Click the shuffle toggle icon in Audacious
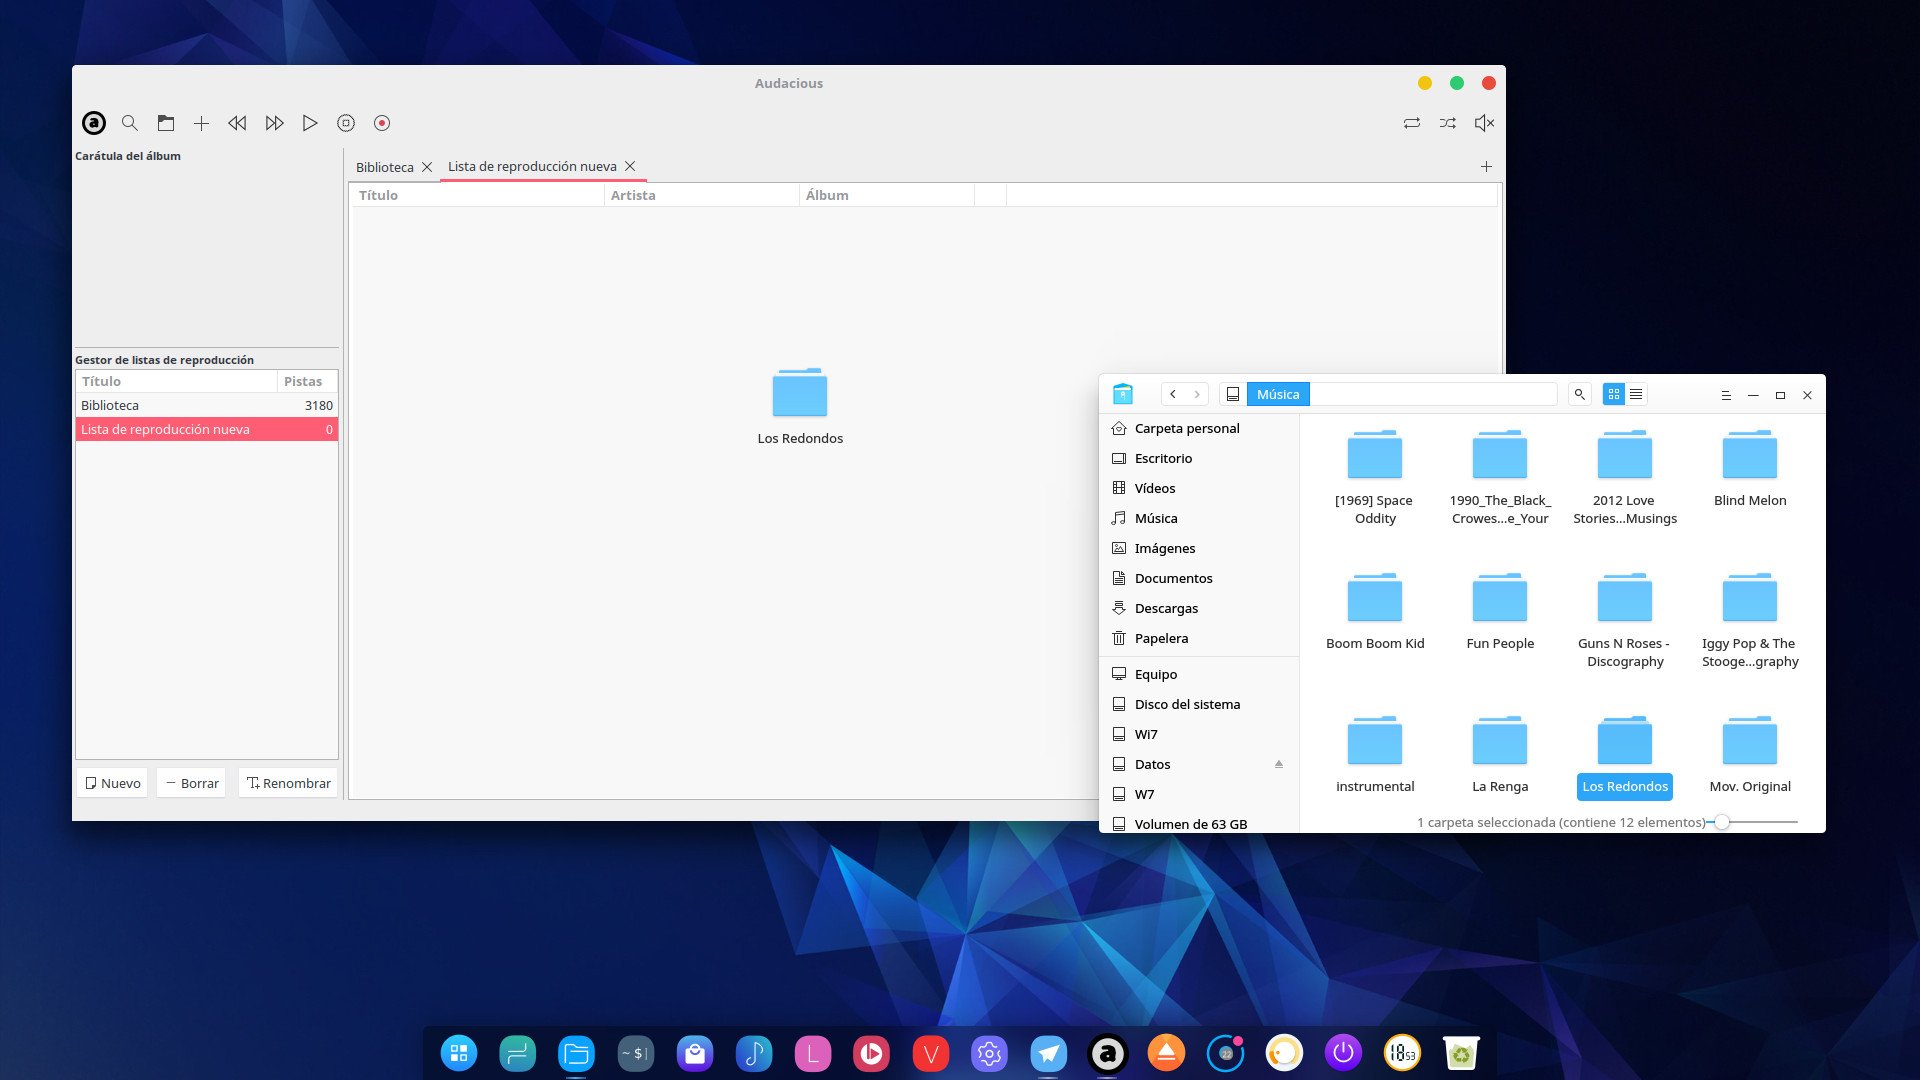 pos(1448,123)
